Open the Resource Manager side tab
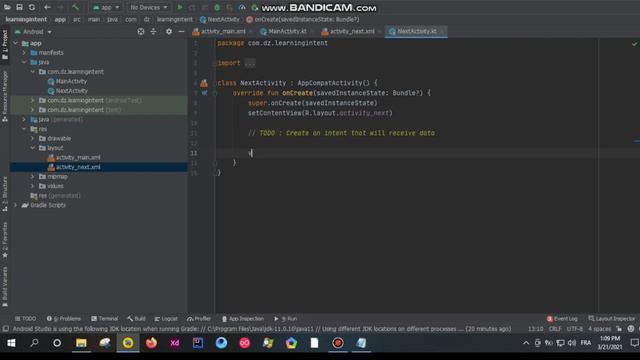Screen dimensions: 640x360 pos(5,96)
